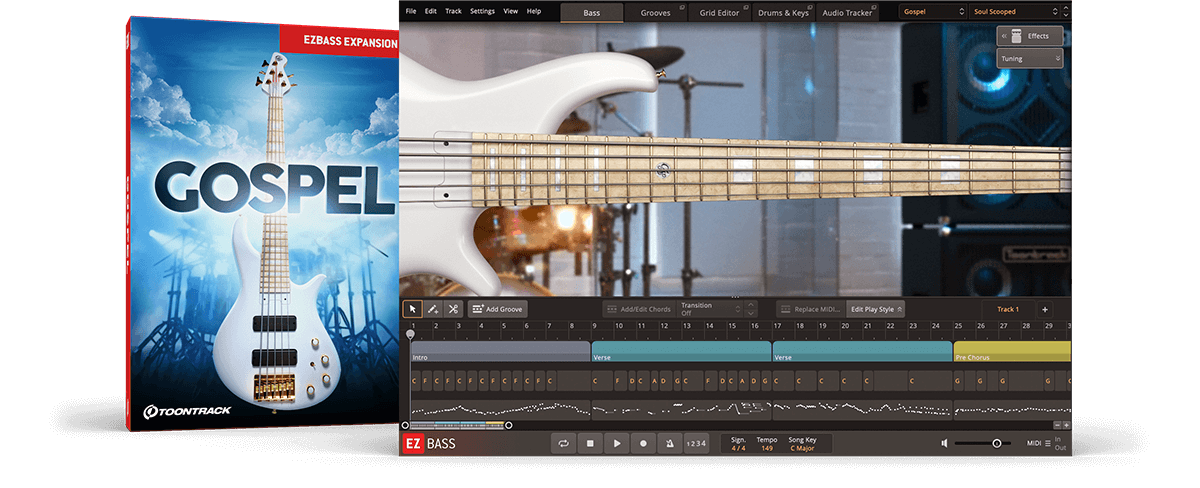Open the Settings menu
Screen dimensions: 1200x488
tap(482, 11)
